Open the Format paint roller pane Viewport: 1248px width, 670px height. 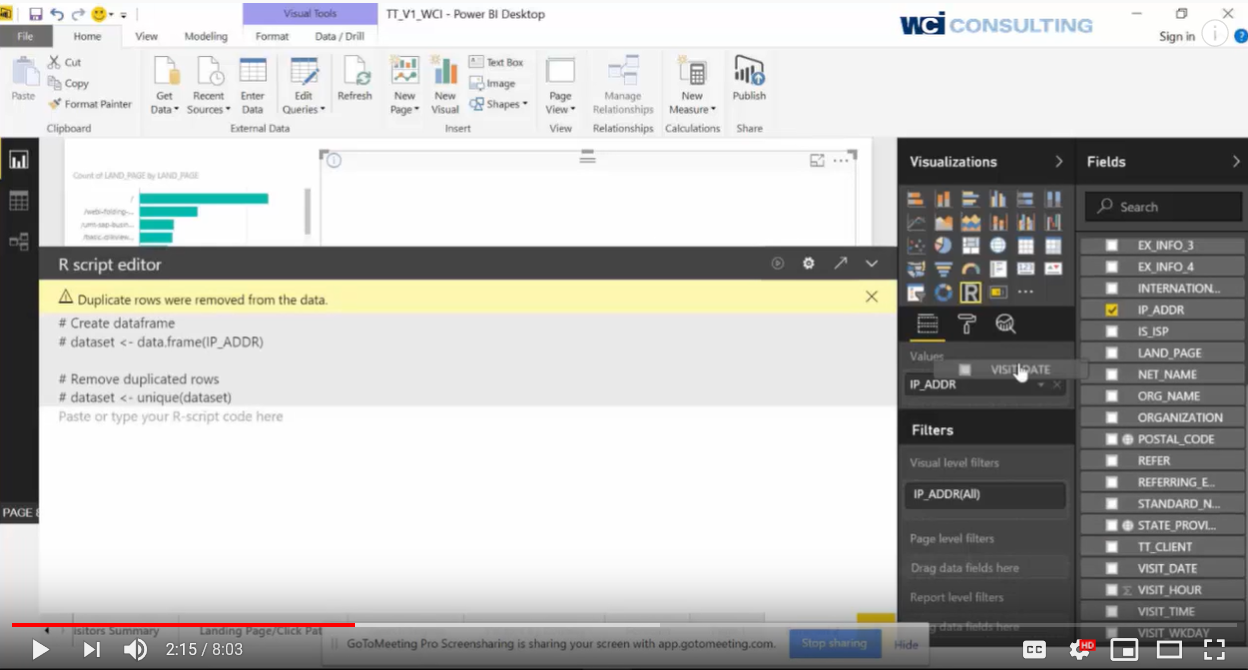pyautogui.click(x=967, y=323)
